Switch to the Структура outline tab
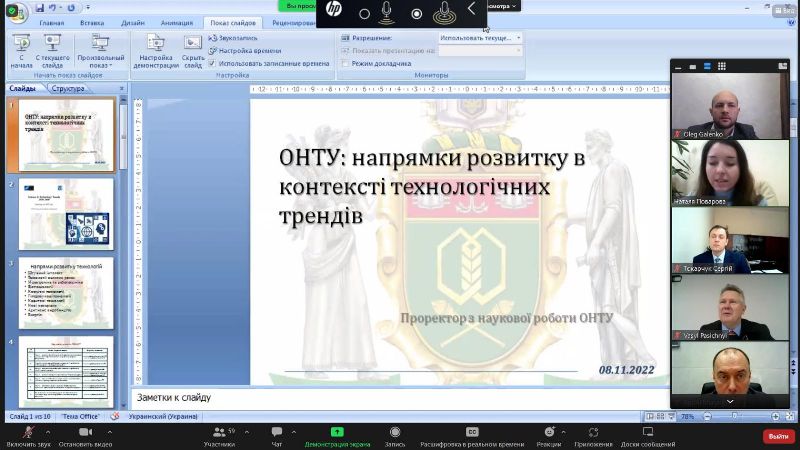The height and width of the screenshot is (450, 800). [68, 88]
